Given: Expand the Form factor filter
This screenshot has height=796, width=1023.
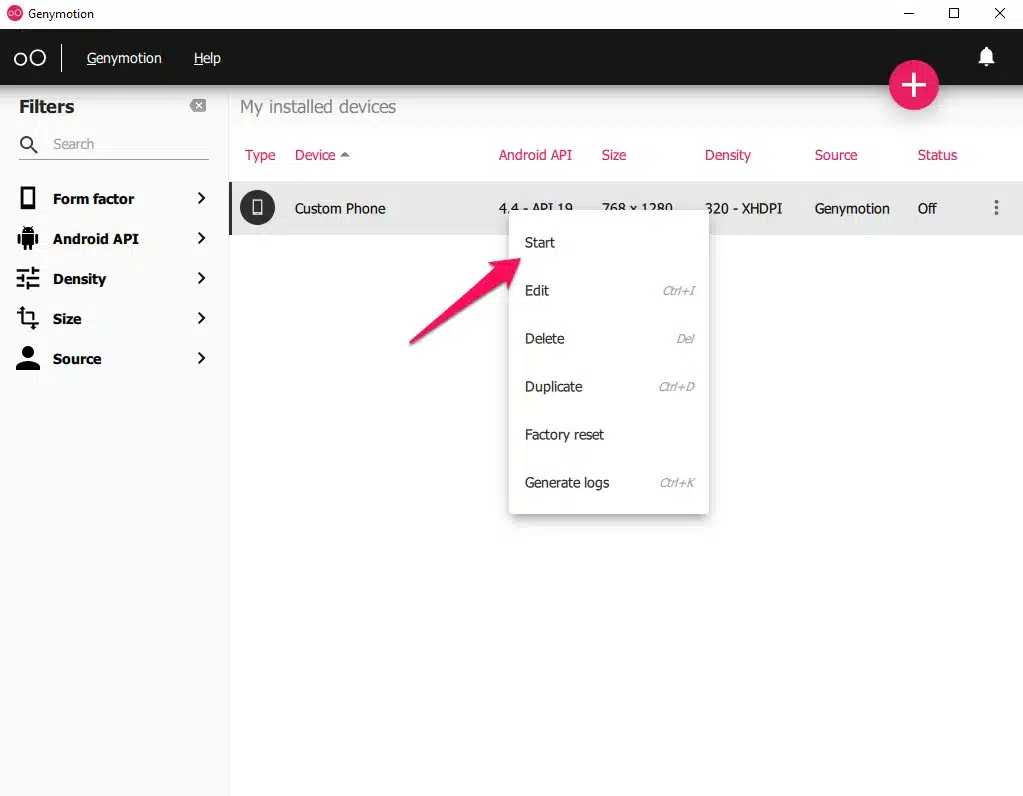Looking at the screenshot, I should tap(201, 198).
